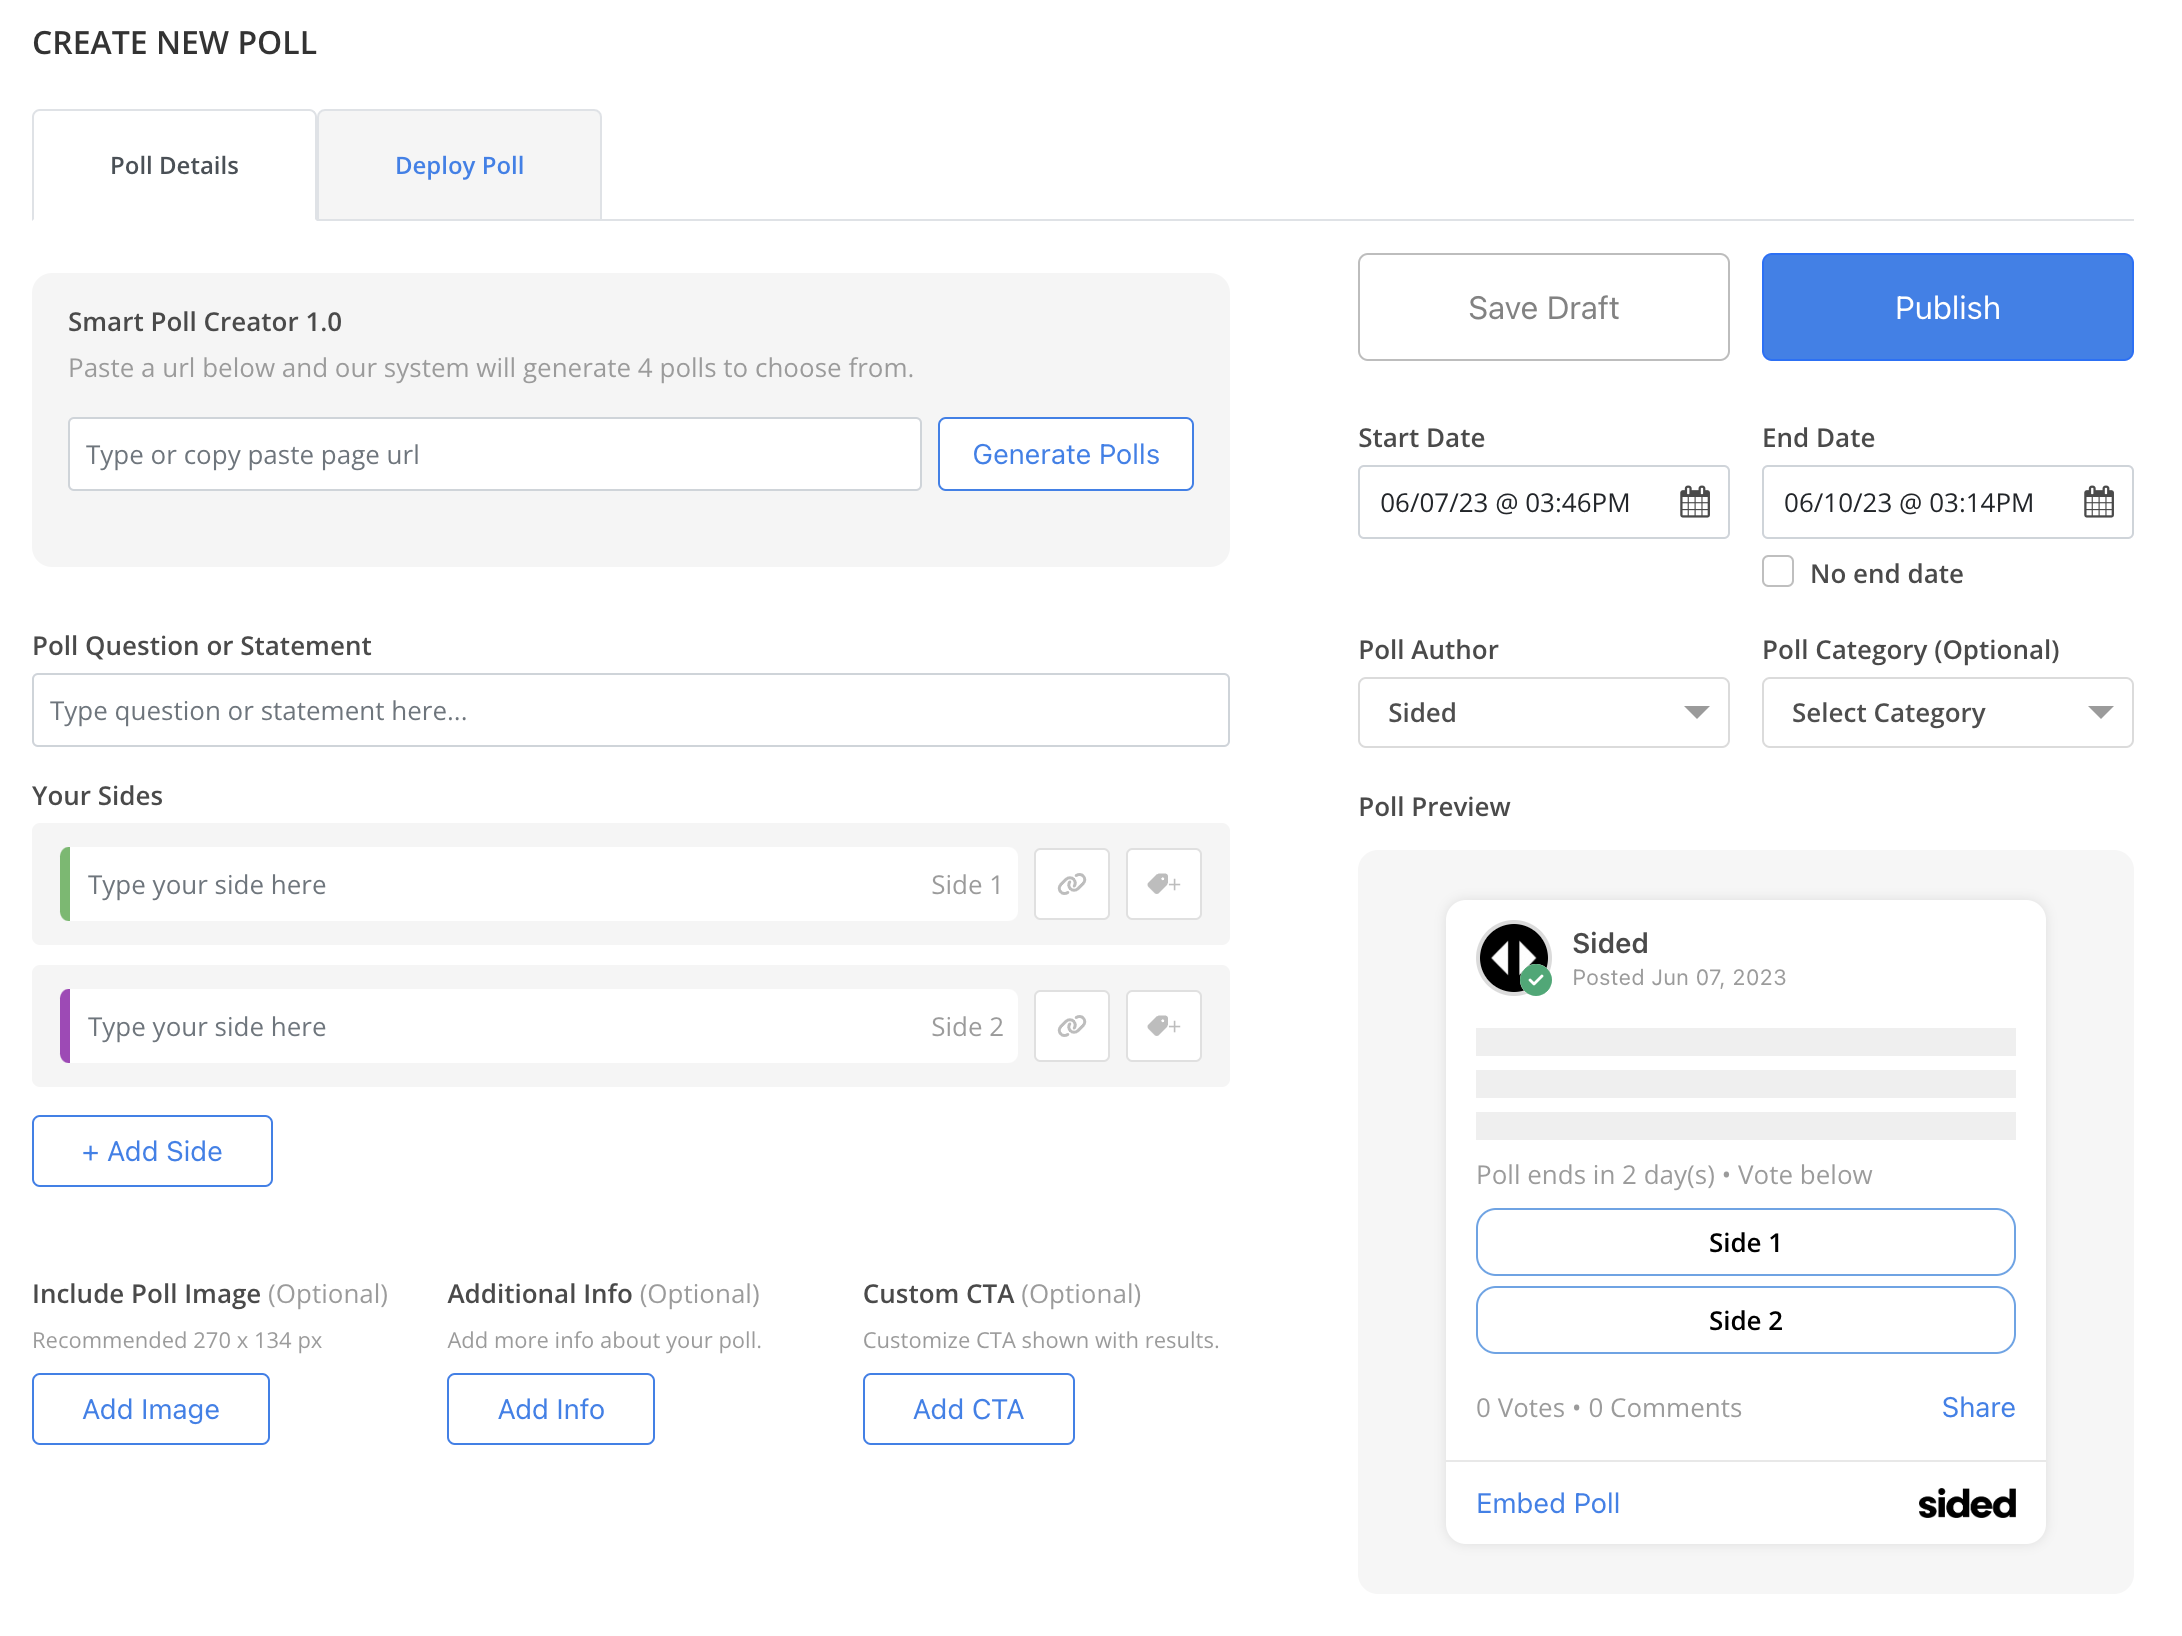Expand the Poll Author dropdown

tap(1543, 712)
